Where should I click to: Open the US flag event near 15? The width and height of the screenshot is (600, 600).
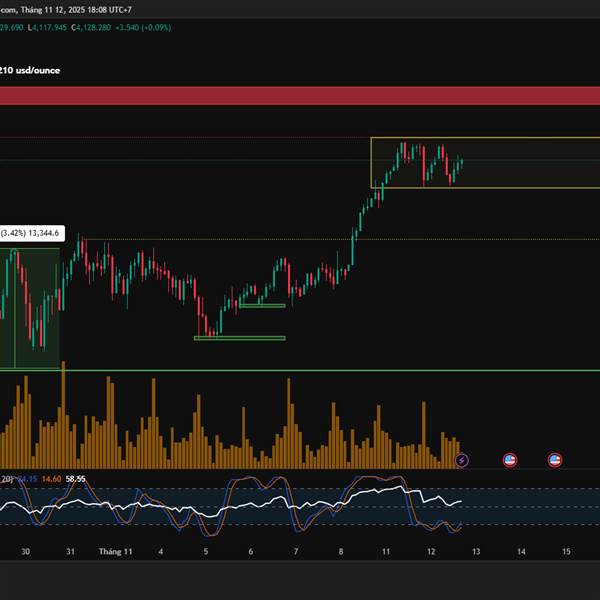click(555, 460)
